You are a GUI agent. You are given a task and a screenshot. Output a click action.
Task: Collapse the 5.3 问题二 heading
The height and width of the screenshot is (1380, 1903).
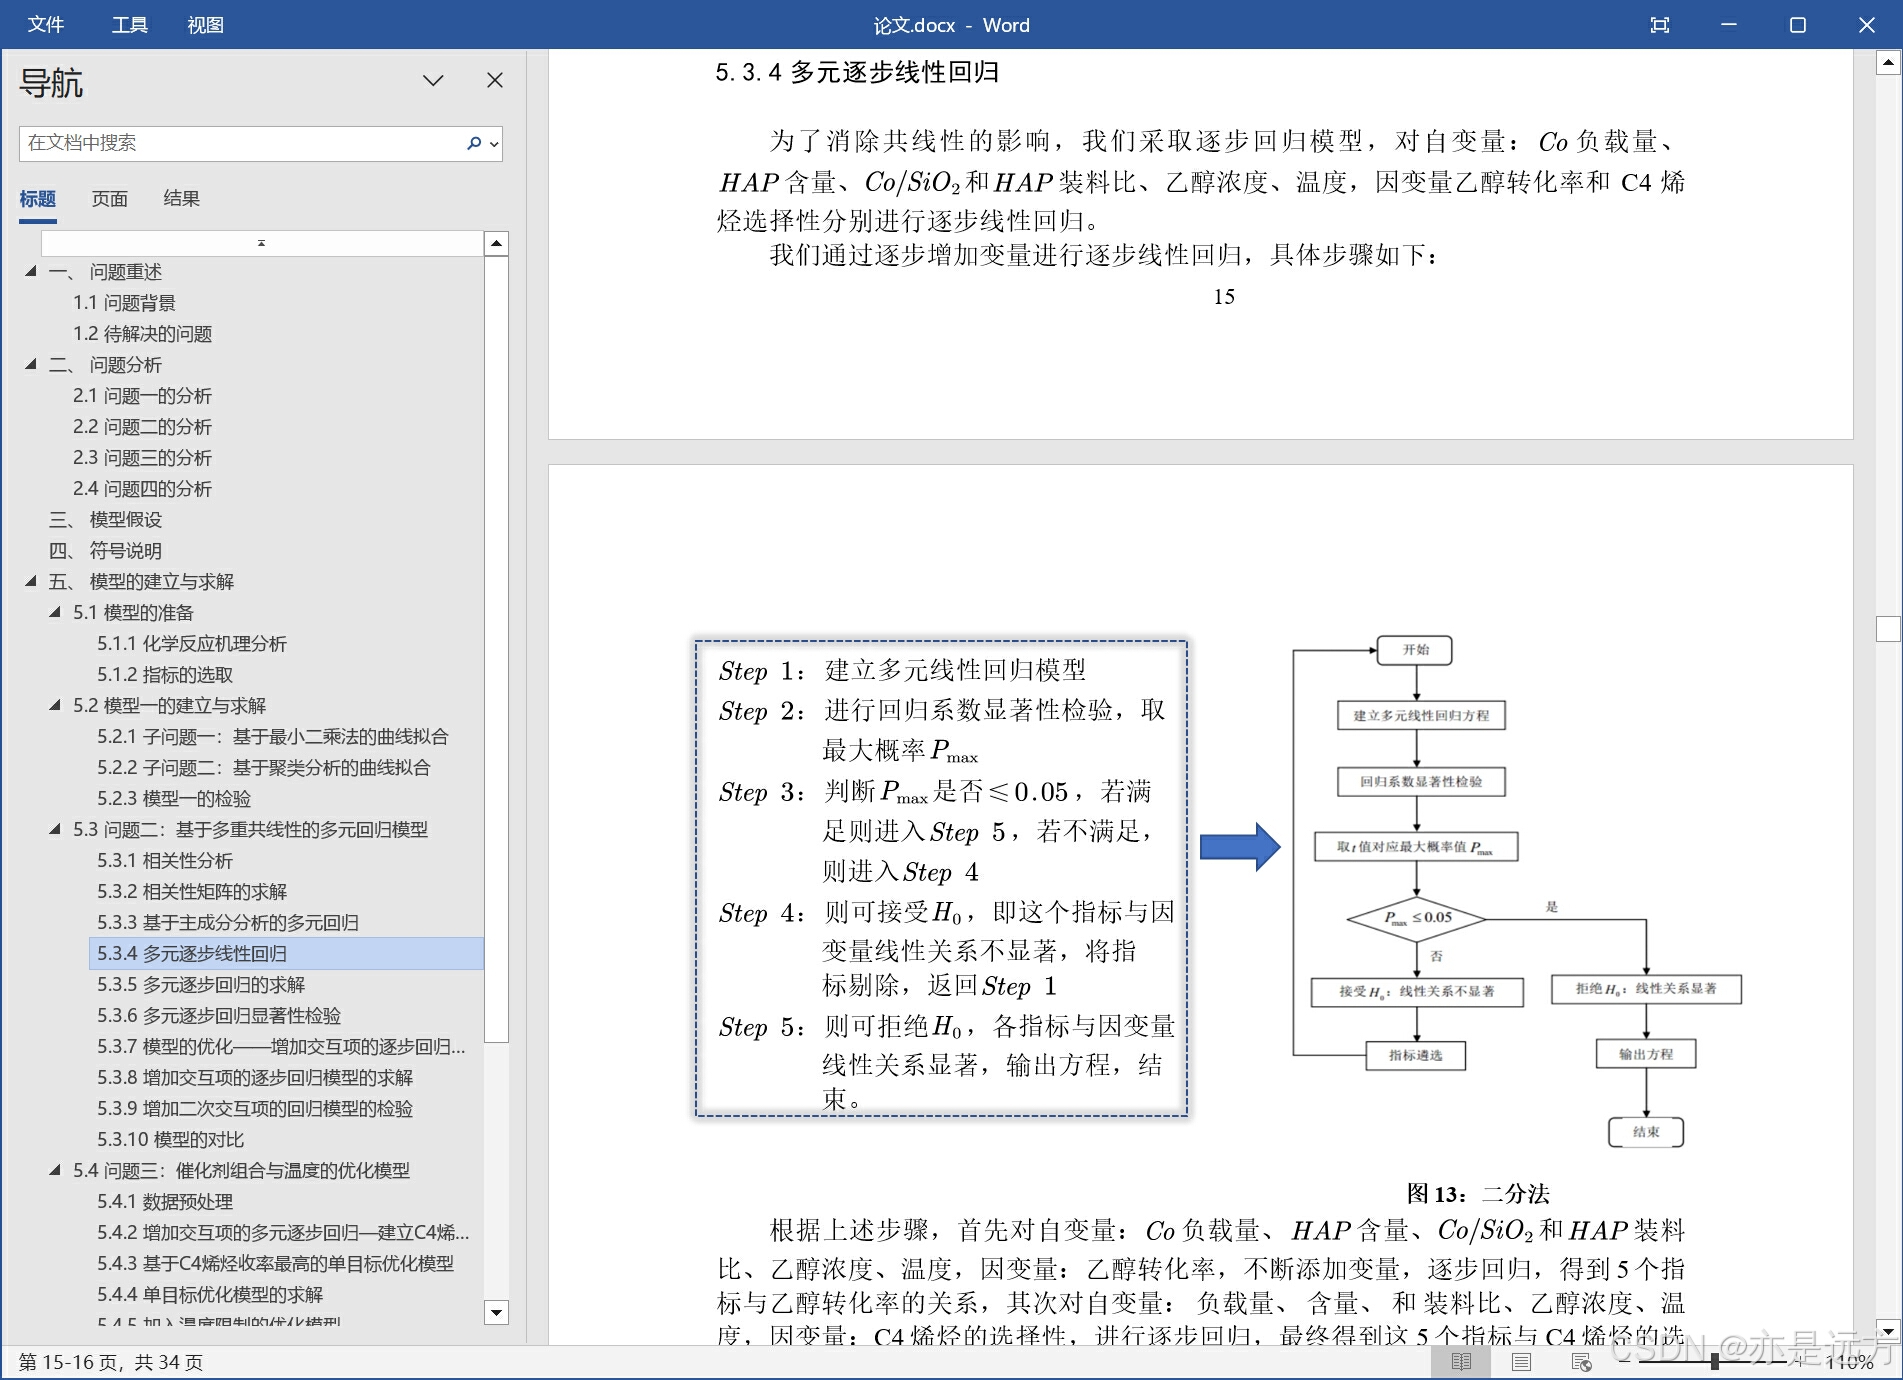click(x=55, y=829)
